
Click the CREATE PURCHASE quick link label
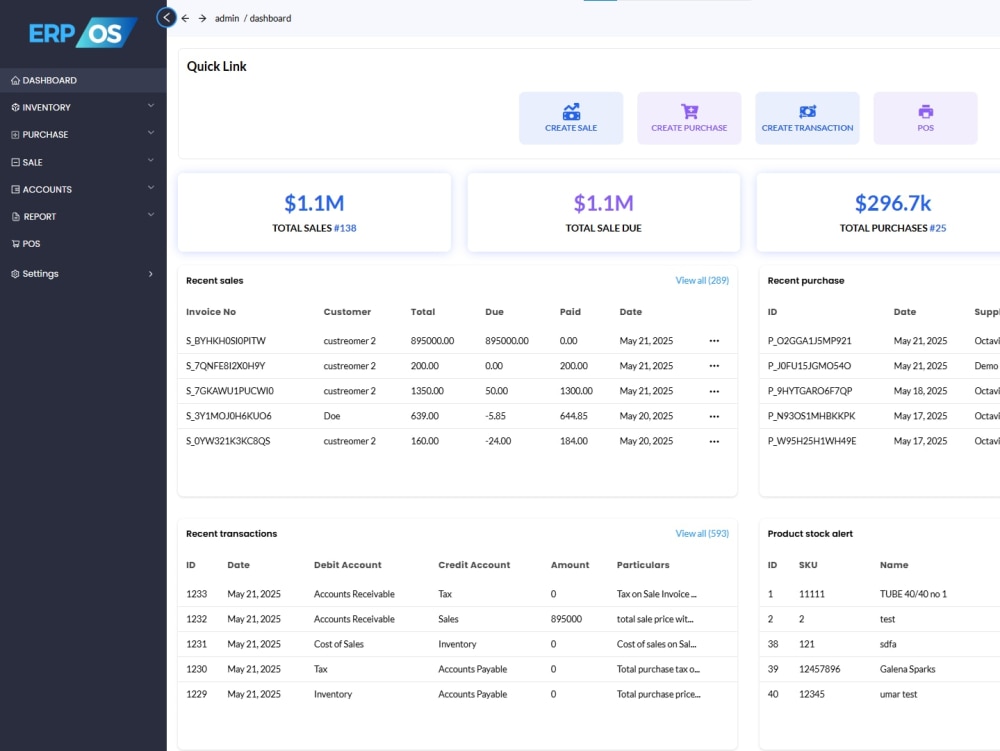pyautogui.click(x=689, y=128)
